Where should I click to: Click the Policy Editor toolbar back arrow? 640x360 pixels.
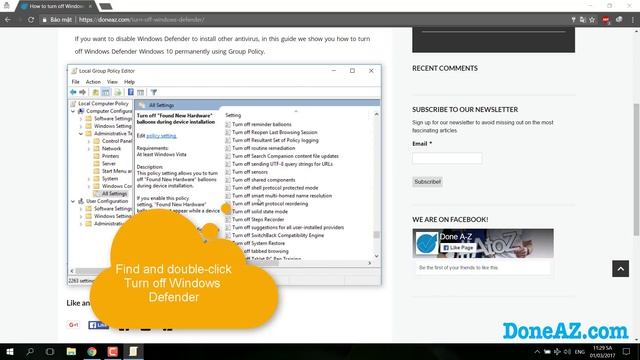click(x=73, y=92)
